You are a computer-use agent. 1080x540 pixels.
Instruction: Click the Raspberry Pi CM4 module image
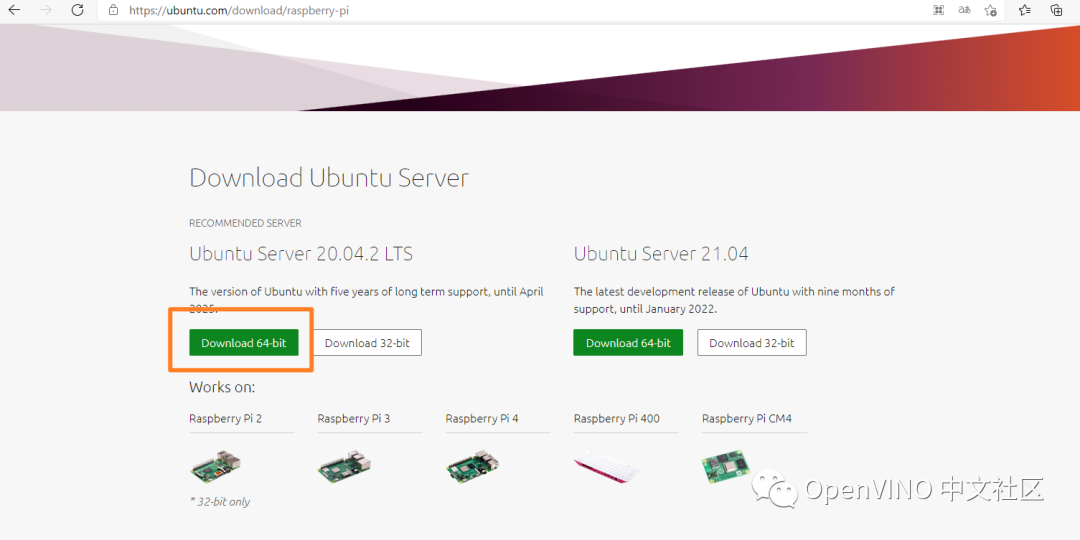(x=725, y=466)
